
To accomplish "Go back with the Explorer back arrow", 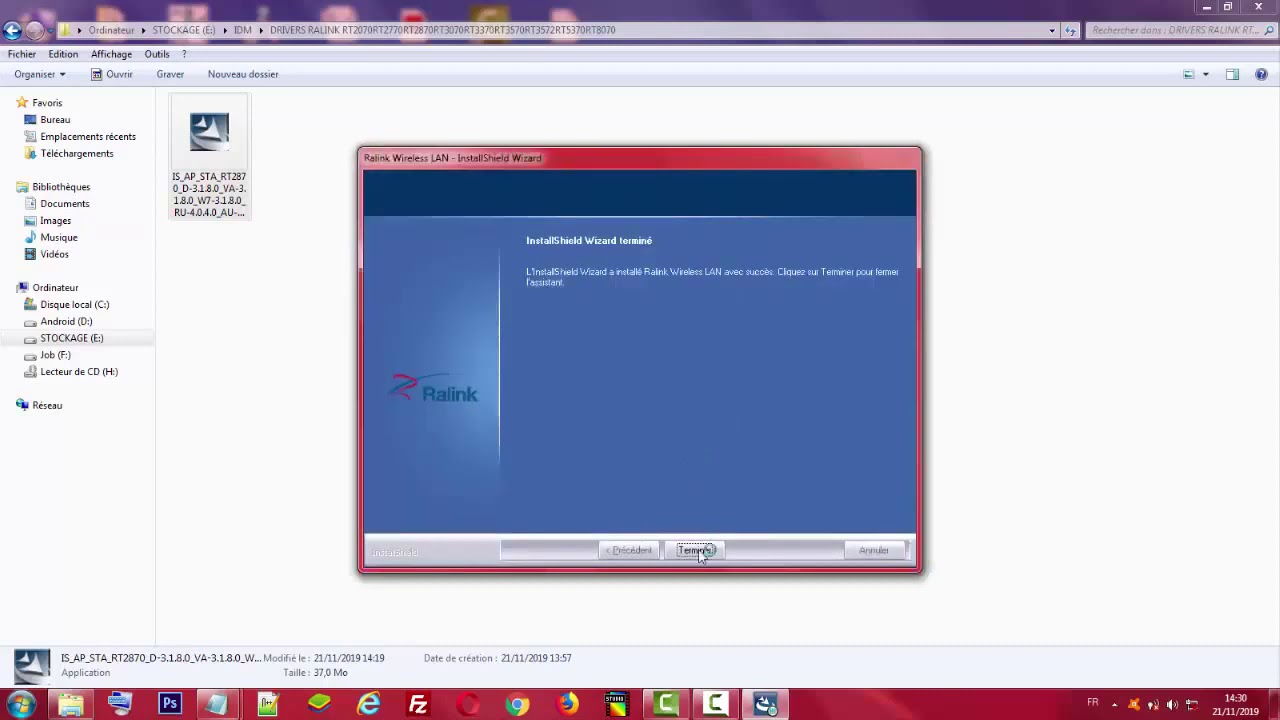I will pos(13,30).
